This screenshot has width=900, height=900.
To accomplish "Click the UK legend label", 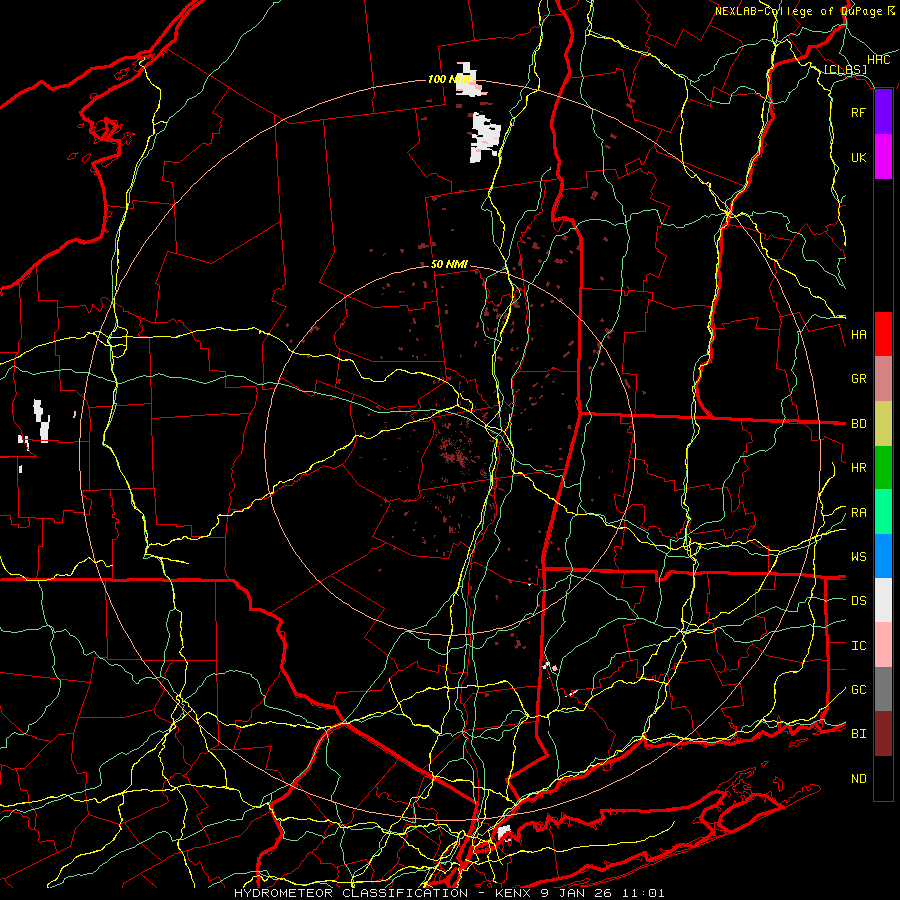I will point(859,157).
